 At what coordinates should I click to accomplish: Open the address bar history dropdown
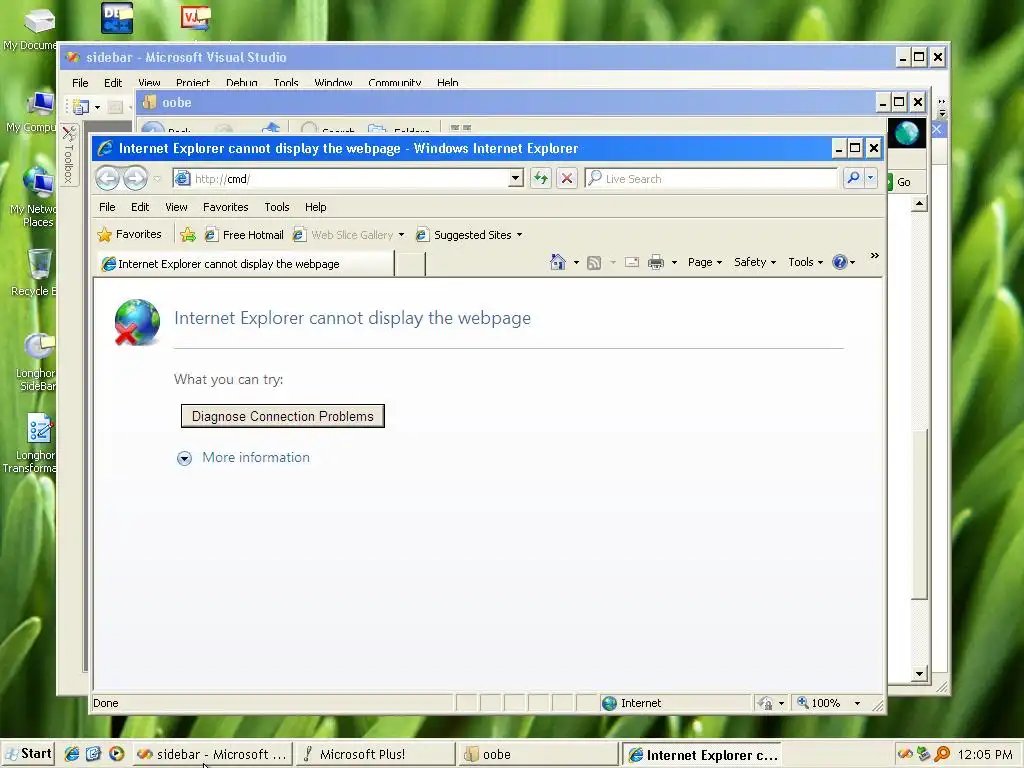(515, 178)
